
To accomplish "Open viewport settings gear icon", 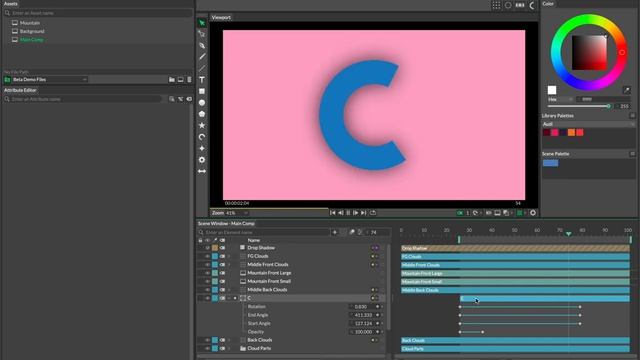I will [x=533, y=213].
